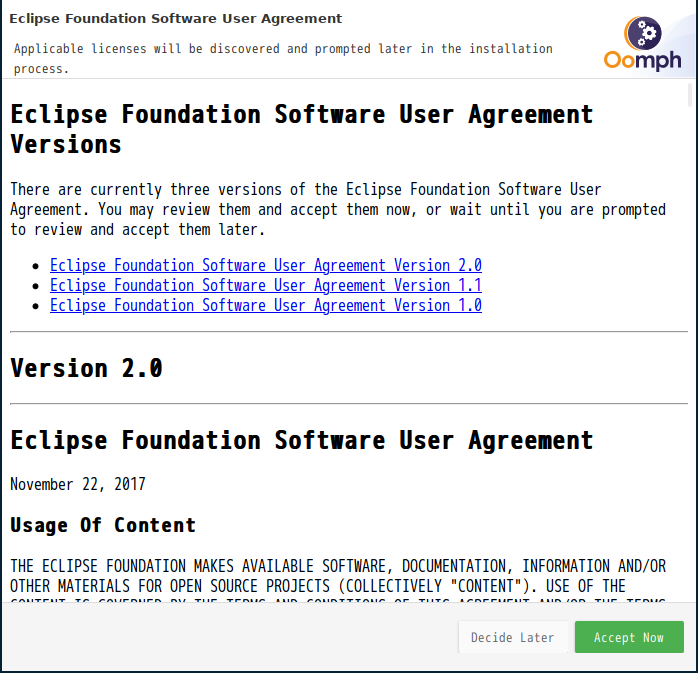Click the Decide Later button

coord(513,637)
